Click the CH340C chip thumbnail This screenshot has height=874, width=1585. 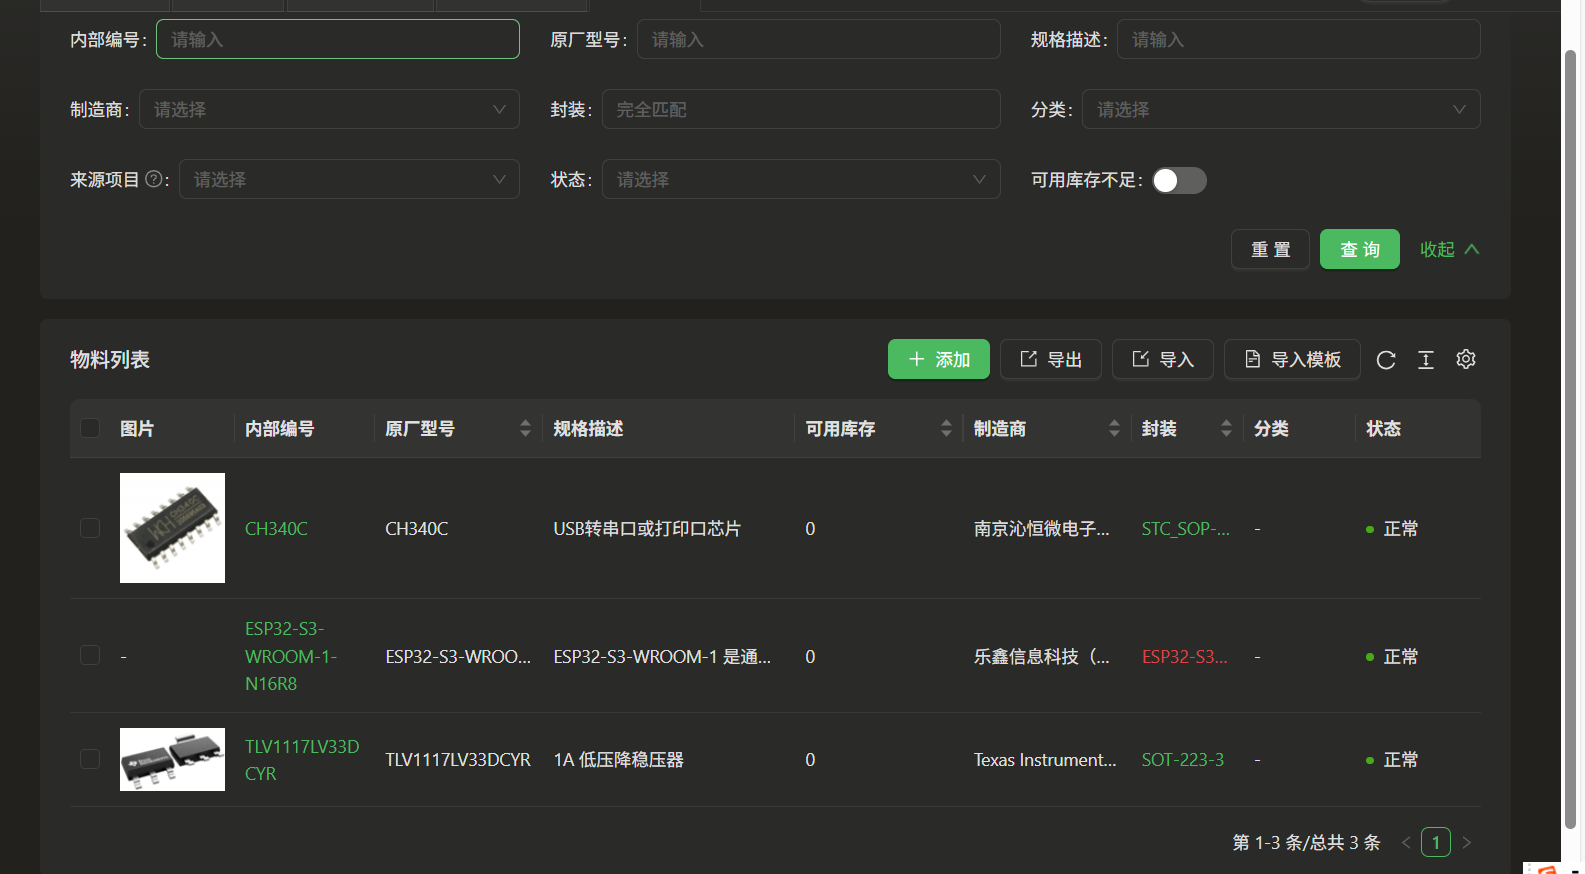[172, 528]
